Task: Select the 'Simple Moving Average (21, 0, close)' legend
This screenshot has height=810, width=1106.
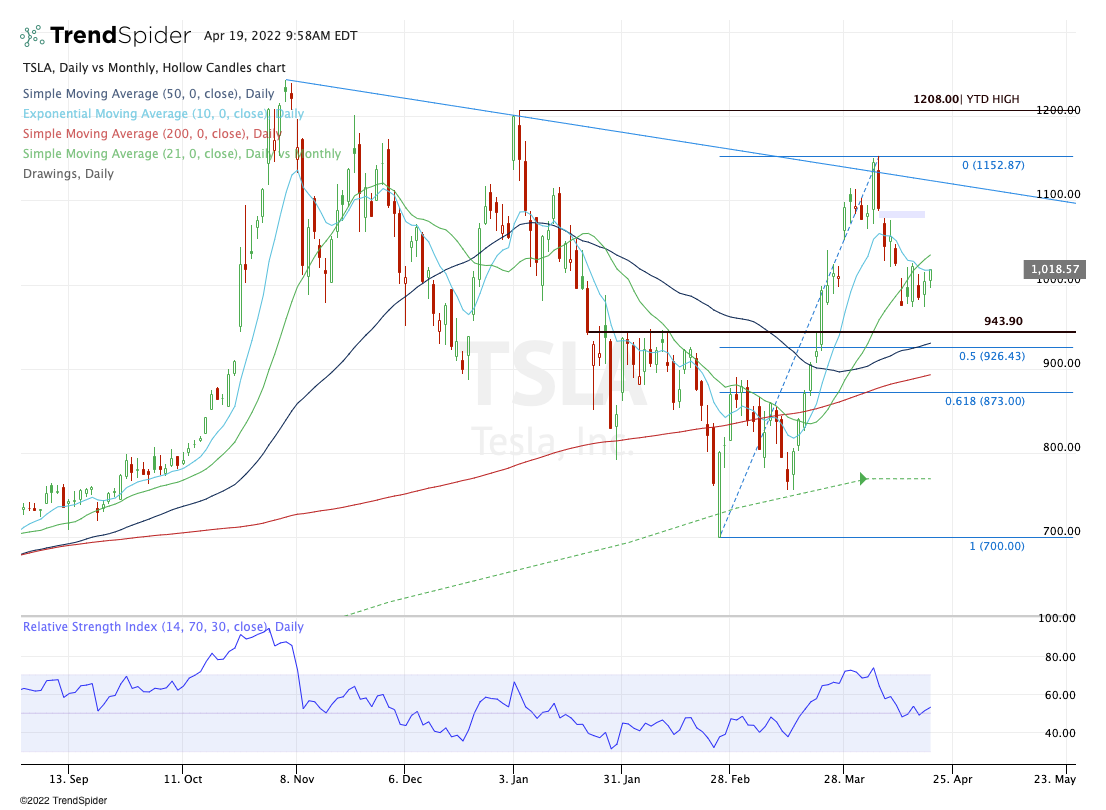Action: 181,154
